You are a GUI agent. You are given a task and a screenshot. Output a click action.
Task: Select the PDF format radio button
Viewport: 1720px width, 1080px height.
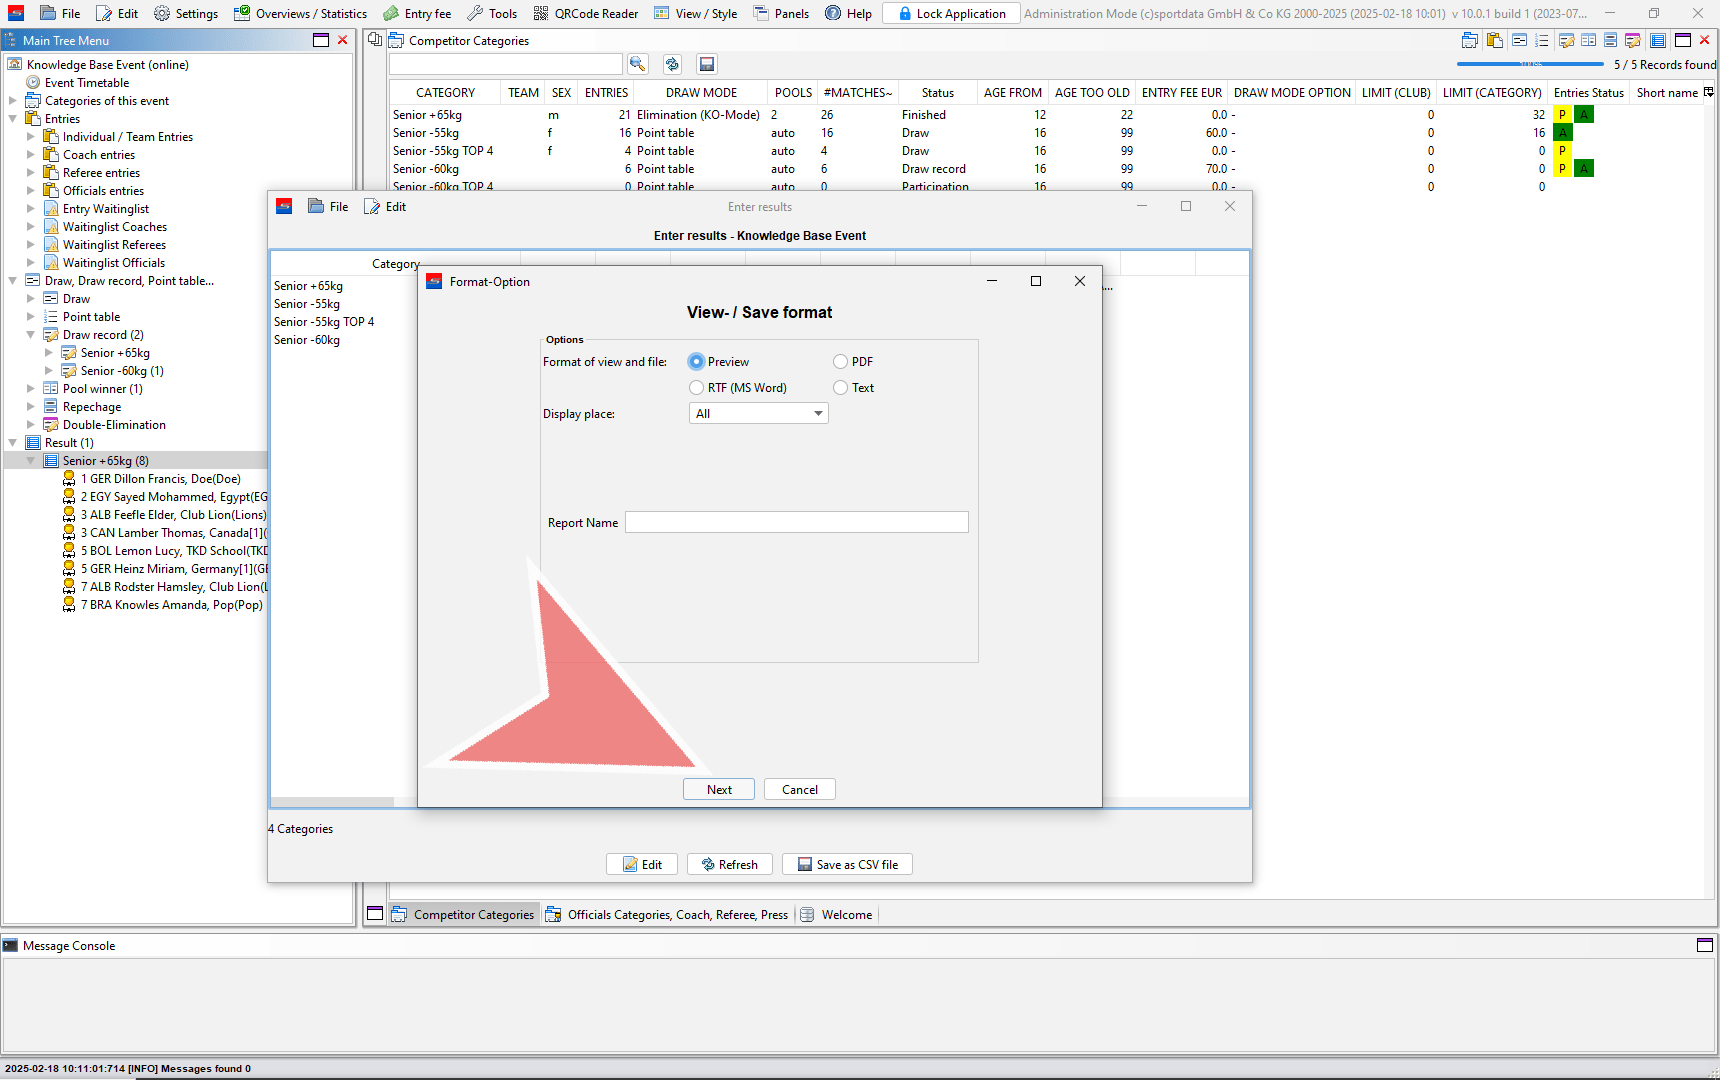point(841,362)
